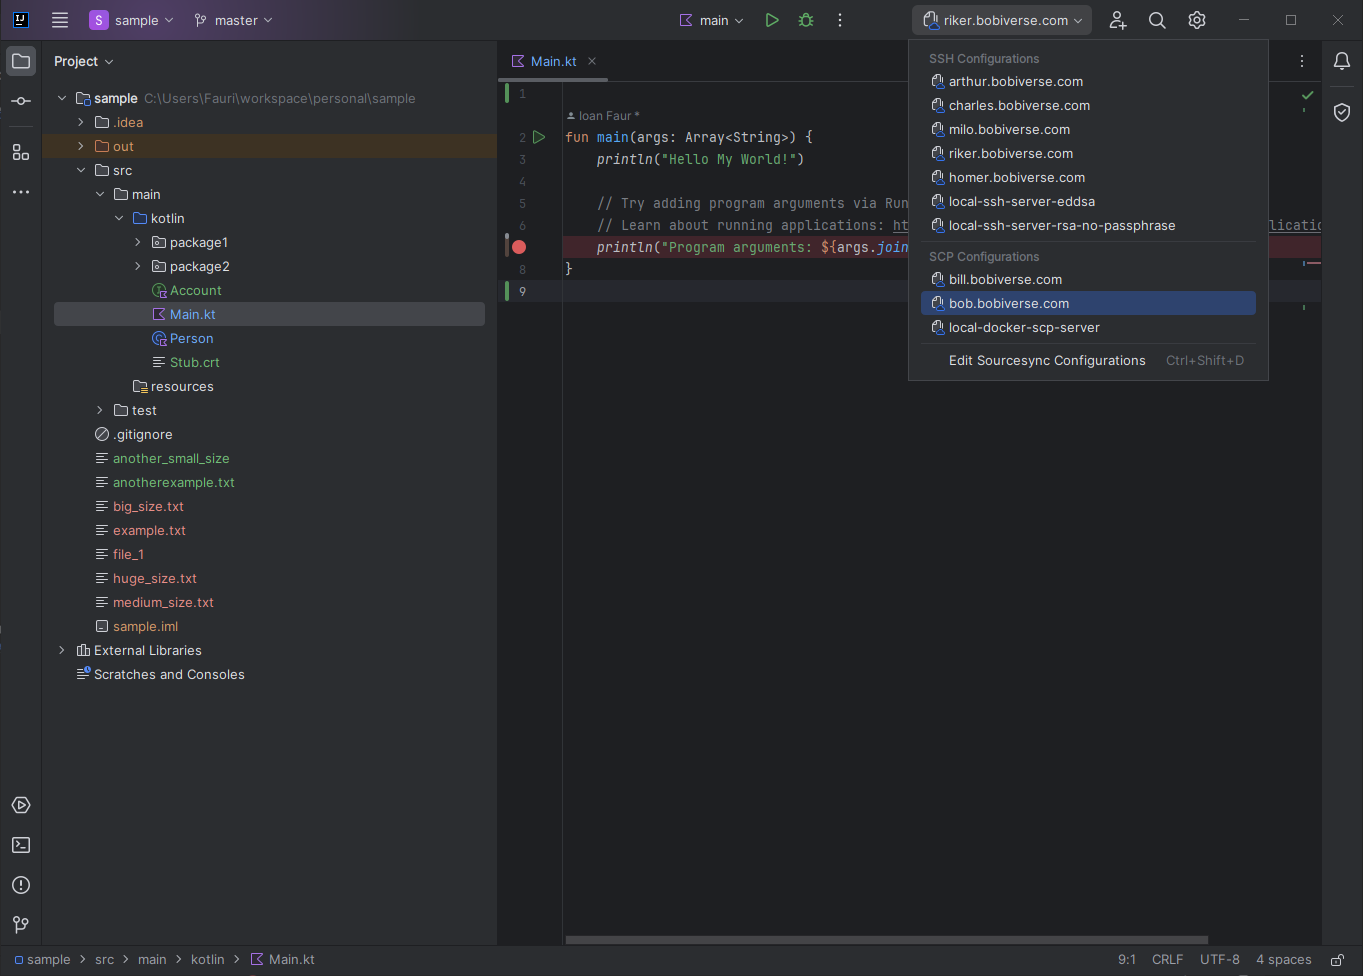Open the Project tool window icon
The width and height of the screenshot is (1363, 976).
(21, 61)
